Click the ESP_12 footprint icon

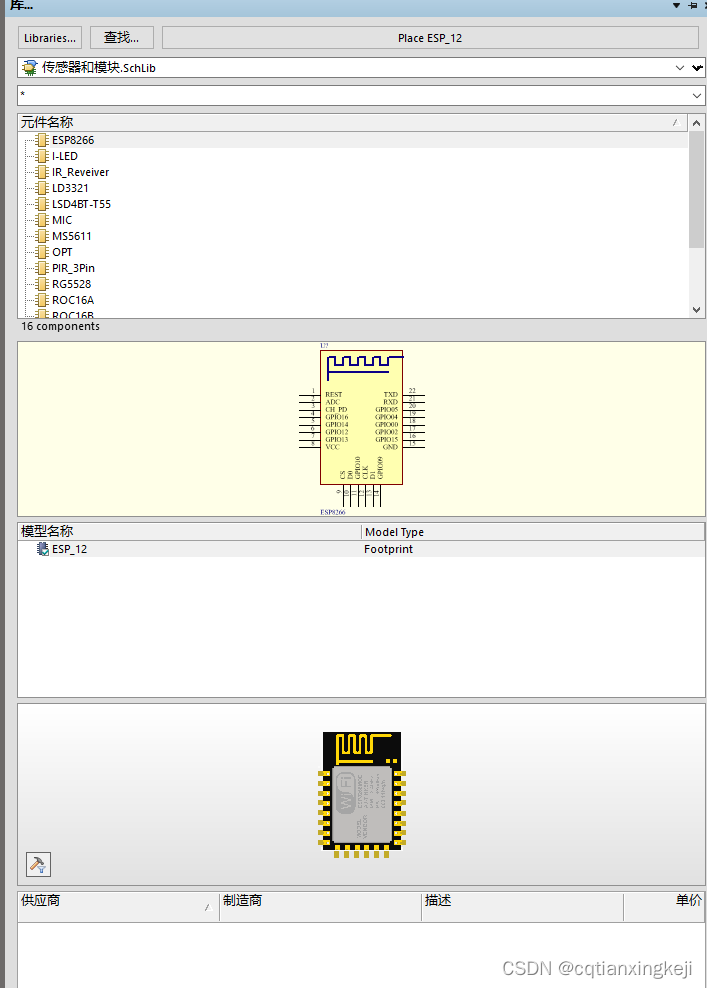click(43, 549)
